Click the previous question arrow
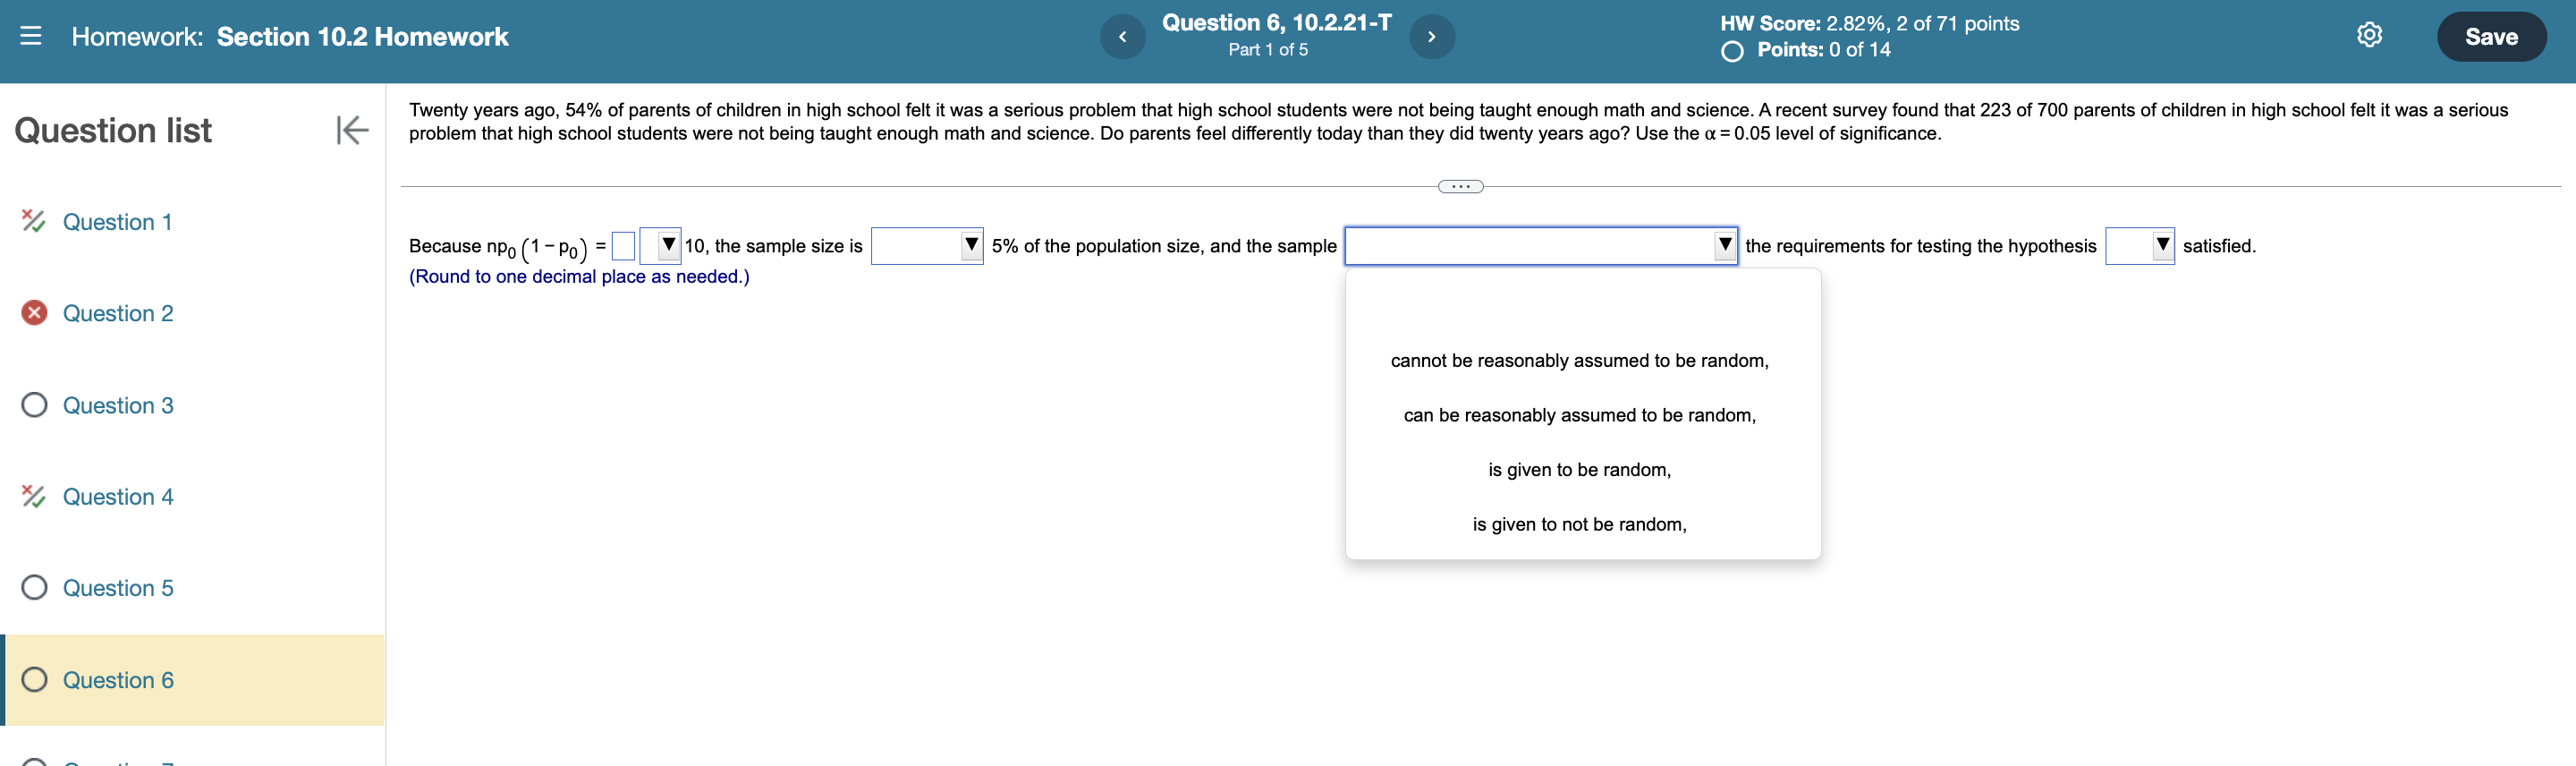The width and height of the screenshot is (2576, 766). click(x=1122, y=36)
